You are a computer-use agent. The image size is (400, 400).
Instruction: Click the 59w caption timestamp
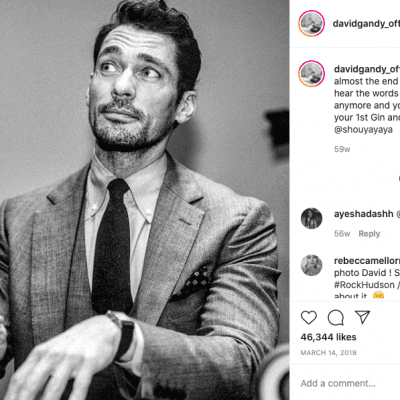pyautogui.click(x=342, y=149)
